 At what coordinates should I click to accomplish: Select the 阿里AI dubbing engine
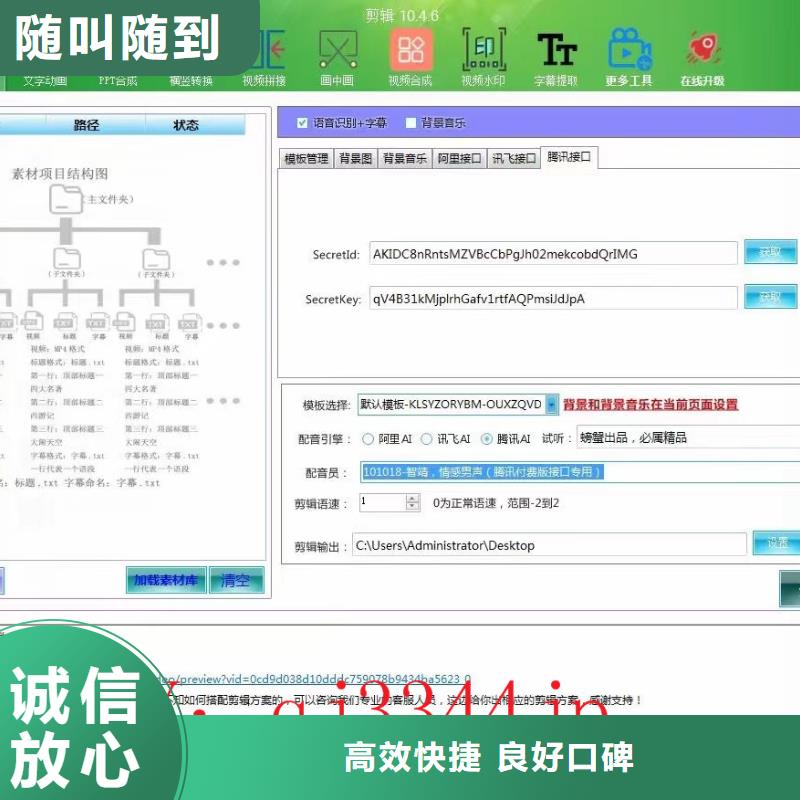(368, 439)
